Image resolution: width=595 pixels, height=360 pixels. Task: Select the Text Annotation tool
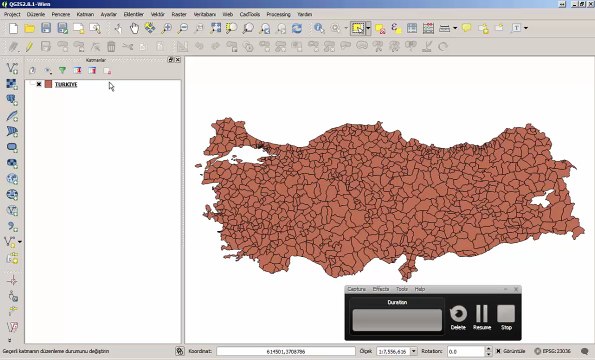[x=516, y=28]
